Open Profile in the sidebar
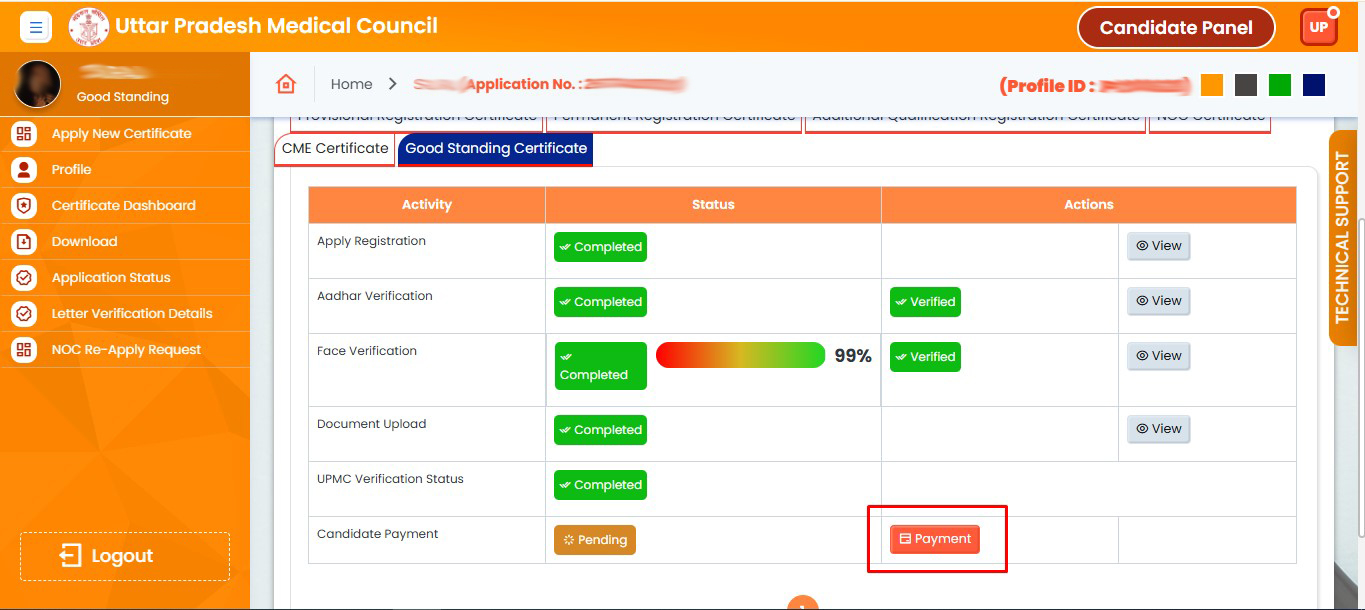Image resolution: width=1365 pixels, height=610 pixels. pos(71,169)
